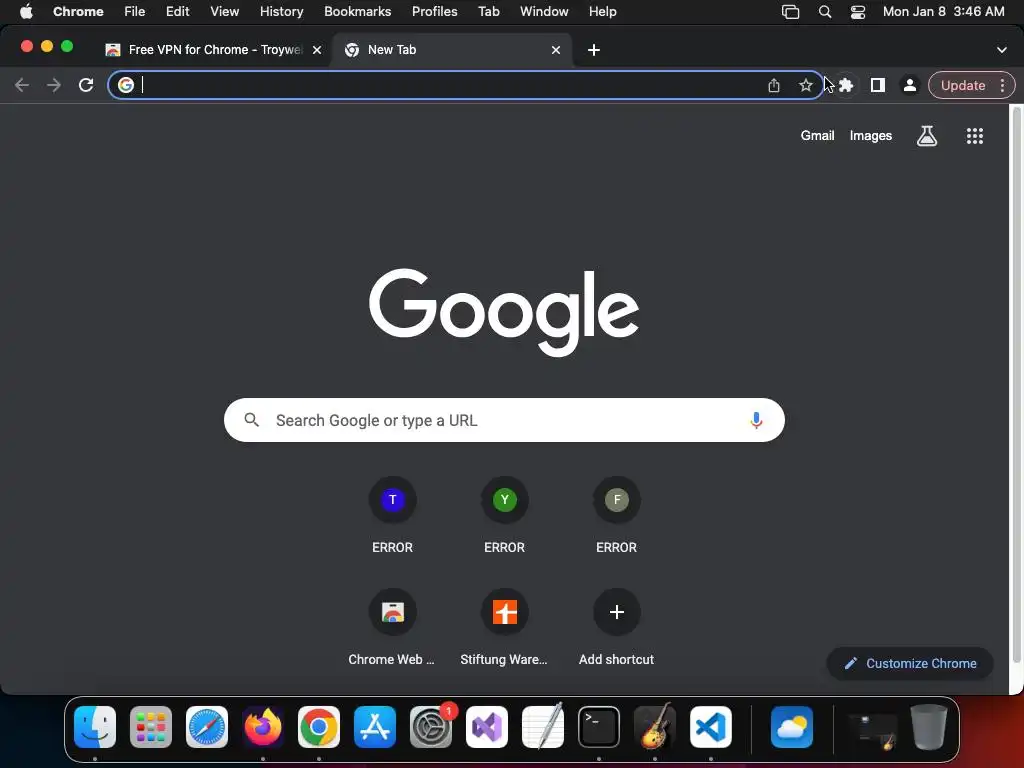Open TextEdit from the Dock
This screenshot has width=1024, height=768.
pos(543,727)
